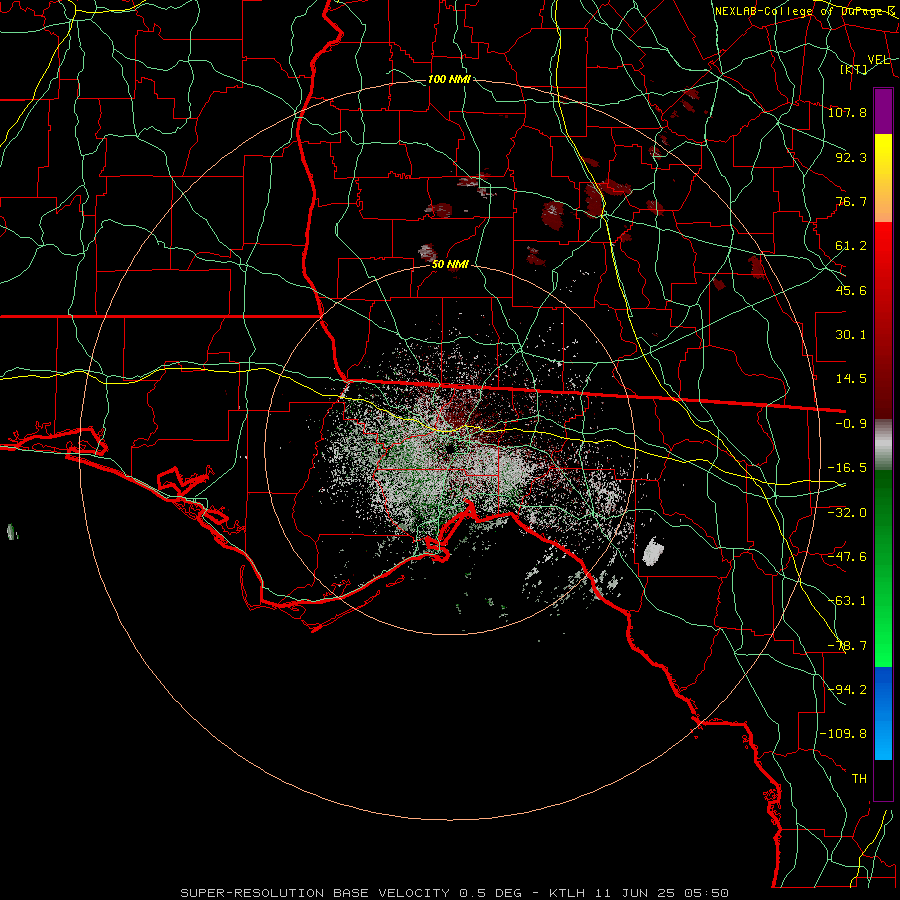The width and height of the screenshot is (900, 900).
Task: Click the 45.6 velocity scale value
Action: click(x=851, y=290)
